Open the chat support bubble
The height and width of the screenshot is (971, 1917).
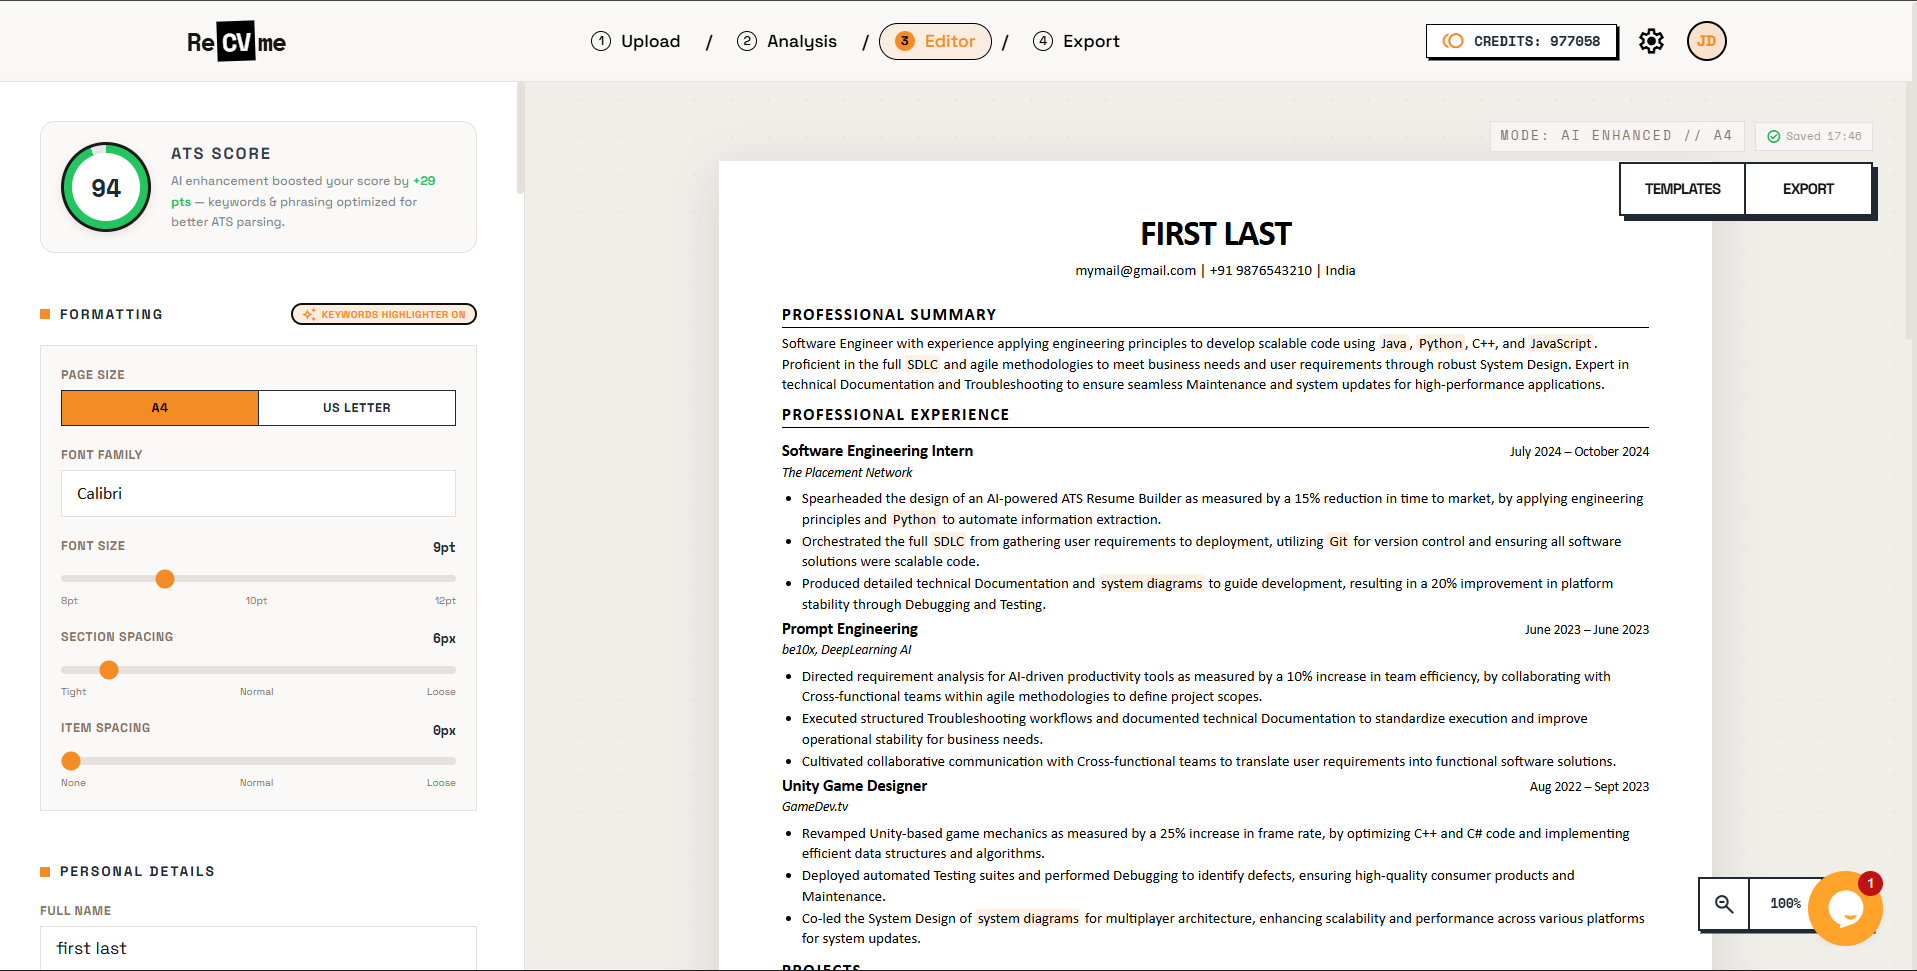pyautogui.click(x=1845, y=908)
